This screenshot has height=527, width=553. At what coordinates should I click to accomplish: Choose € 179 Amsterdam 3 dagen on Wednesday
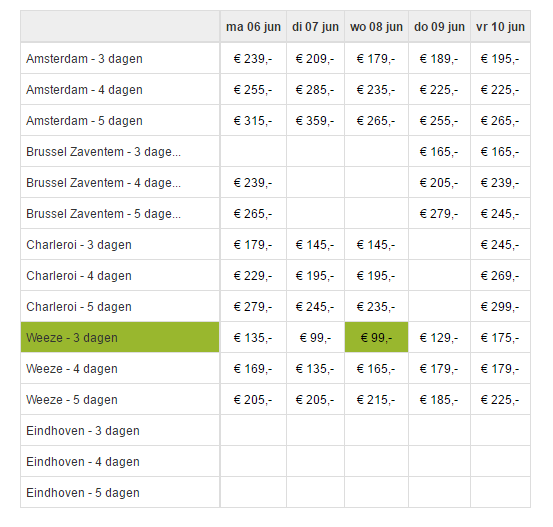click(376, 59)
